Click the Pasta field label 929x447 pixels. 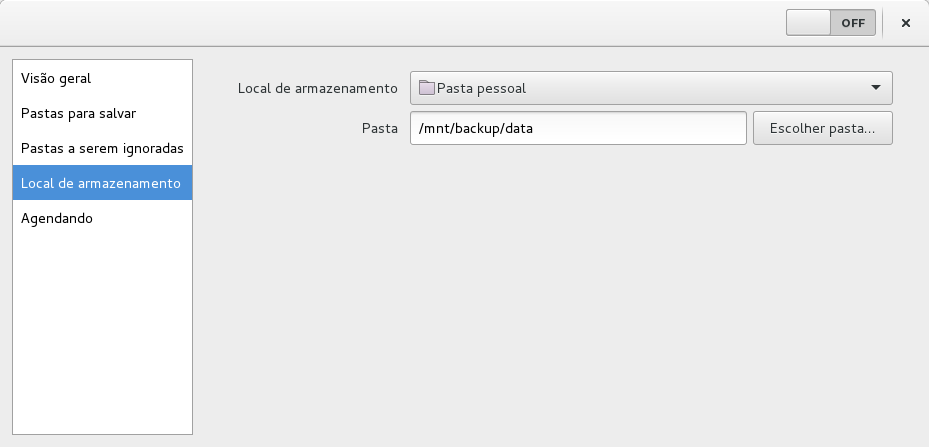pyautogui.click(x=380, y=128)
